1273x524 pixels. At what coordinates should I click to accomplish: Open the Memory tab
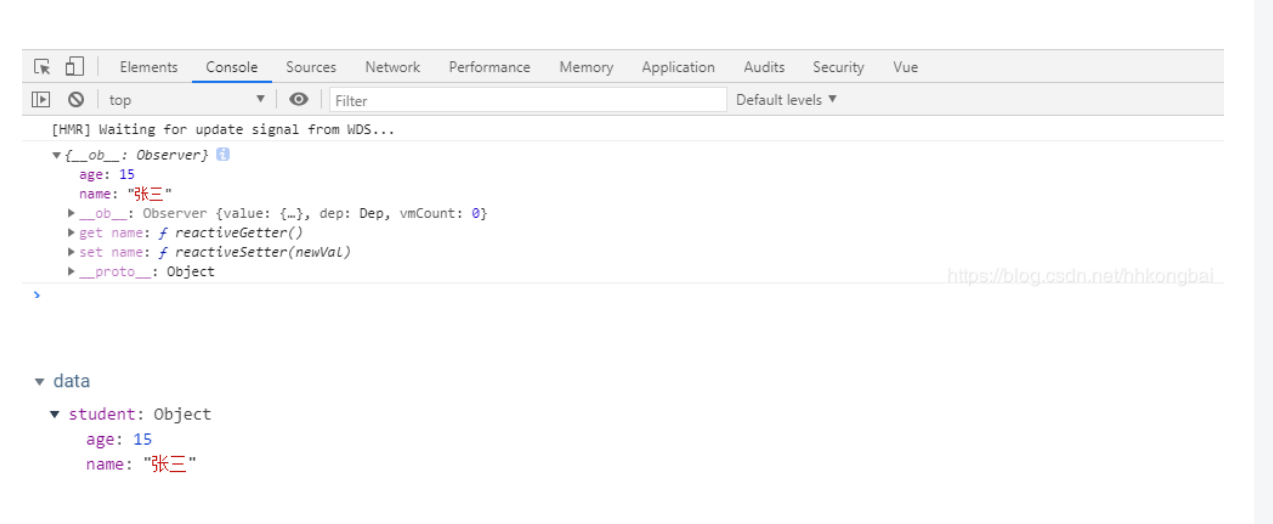586,67
